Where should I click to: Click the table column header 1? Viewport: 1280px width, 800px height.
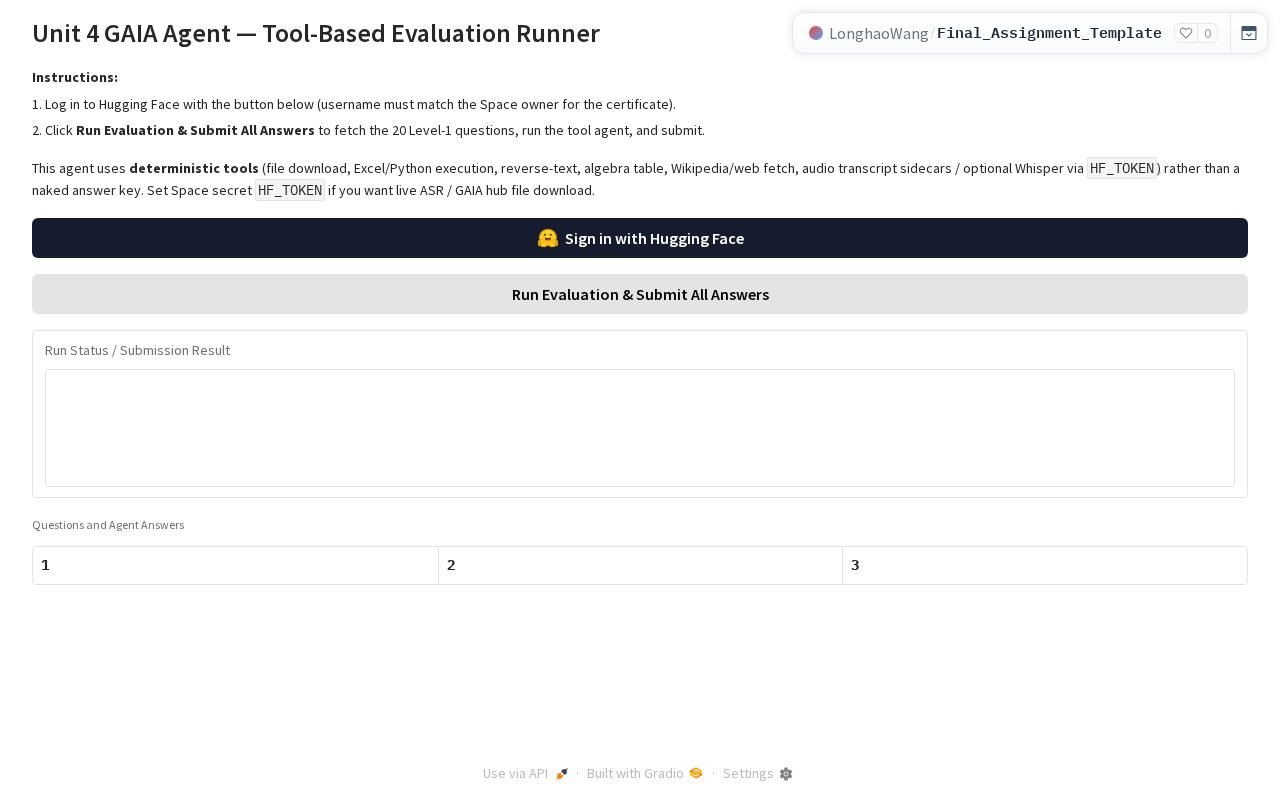[235, 565]
